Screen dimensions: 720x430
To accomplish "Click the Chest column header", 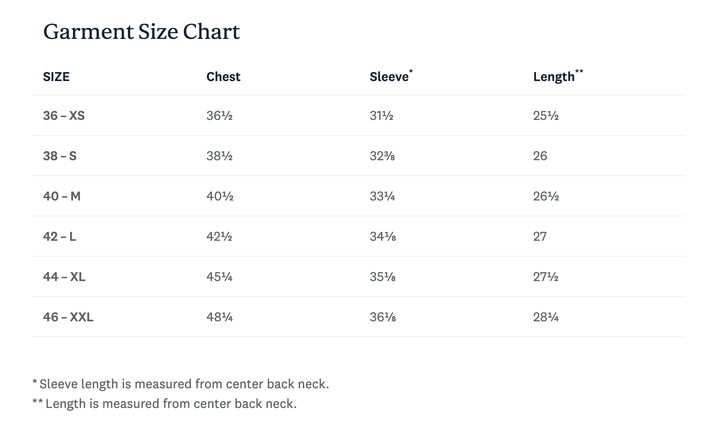I will click(x=223, y=76).
